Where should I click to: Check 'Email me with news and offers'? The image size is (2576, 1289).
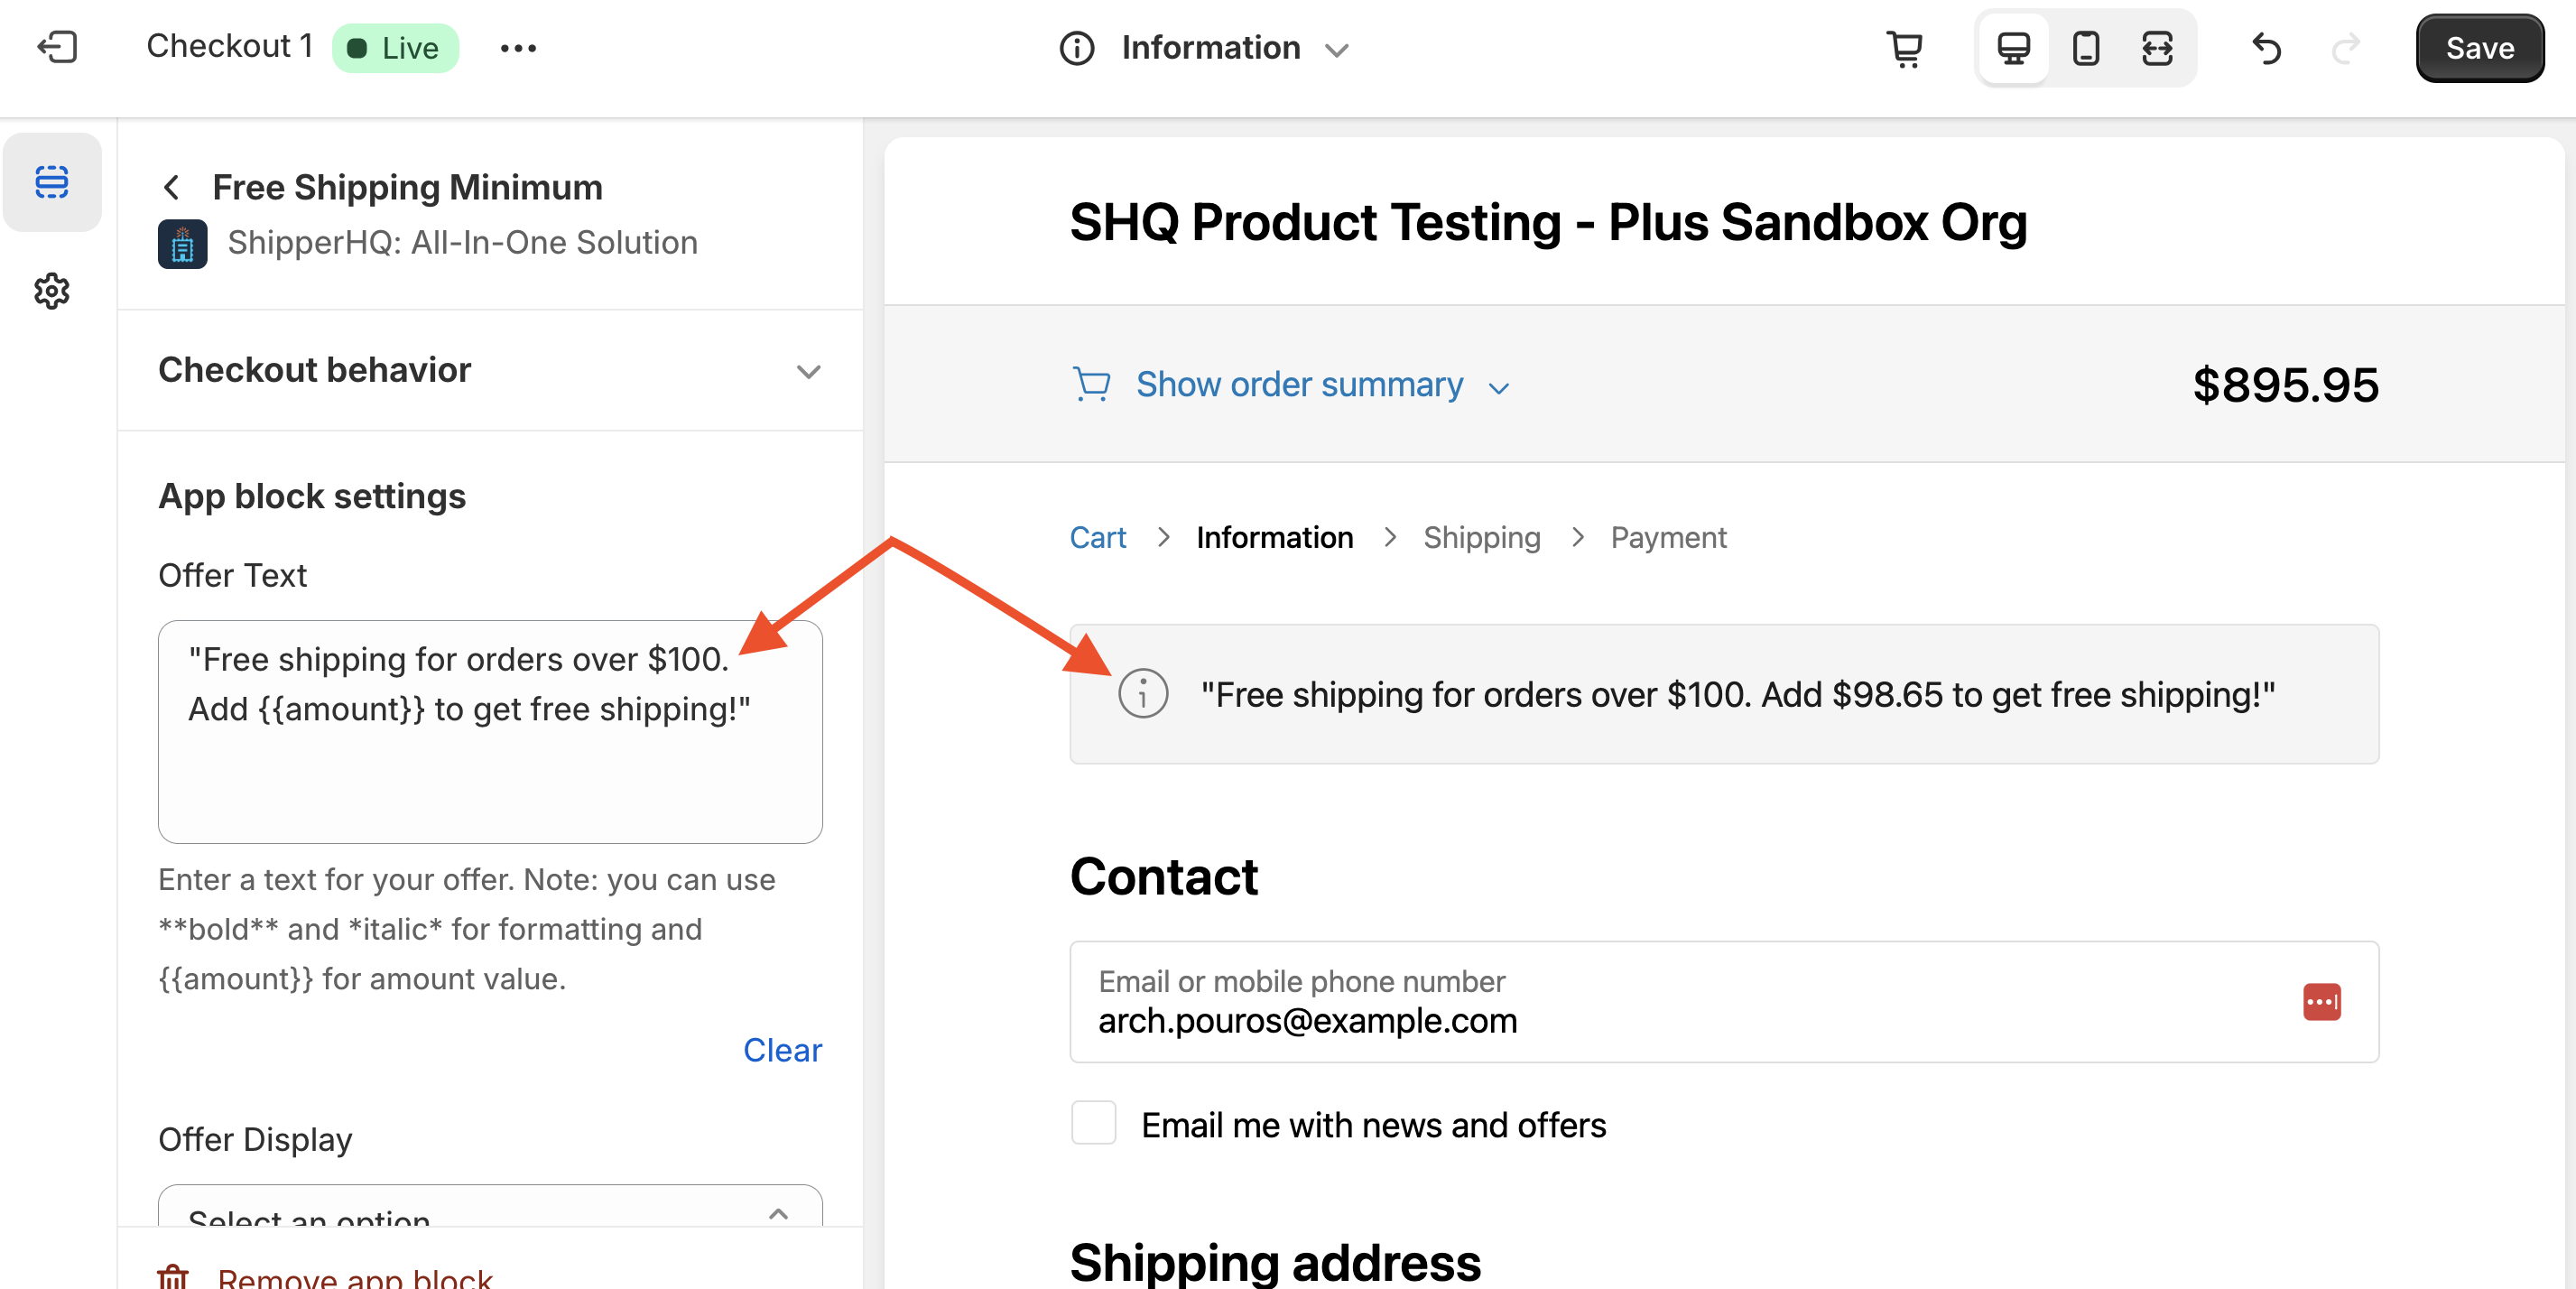click(1093, 1123)
